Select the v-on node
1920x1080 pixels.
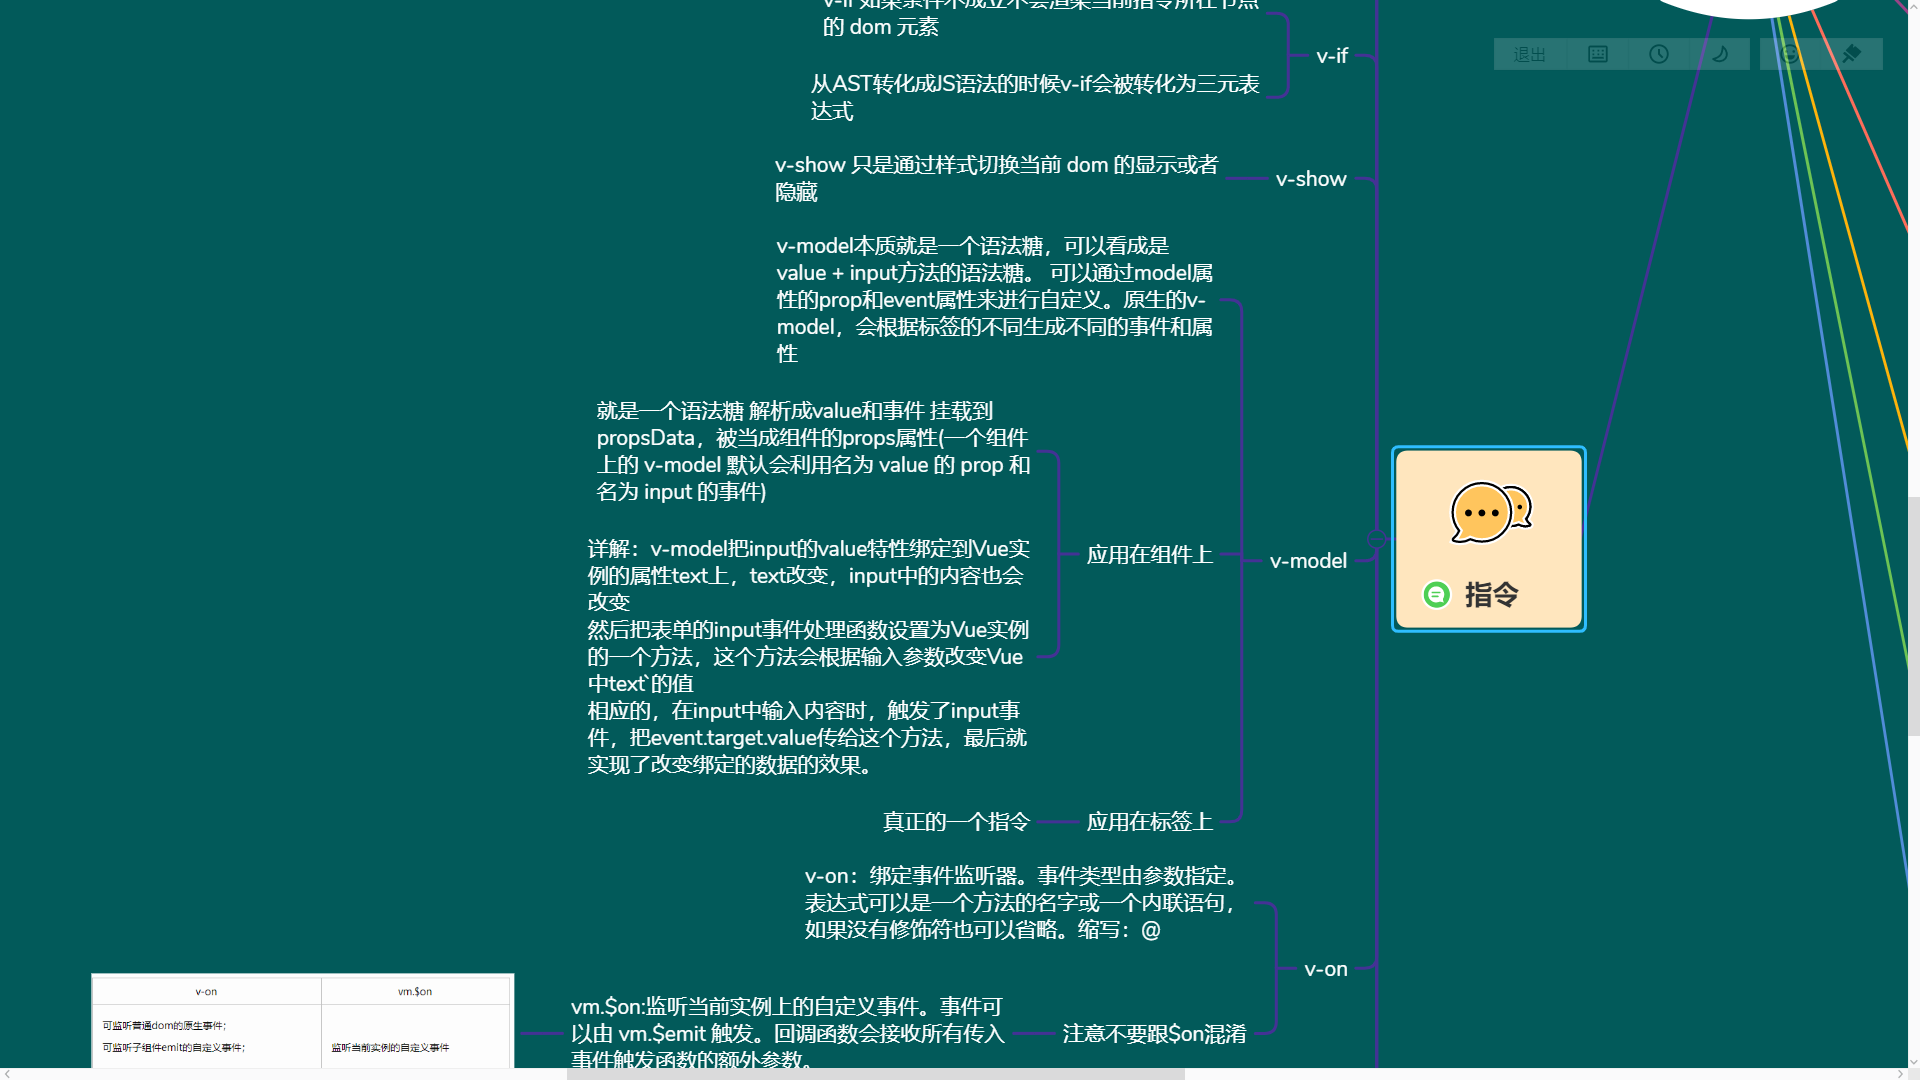click(x=1326, y=969)
